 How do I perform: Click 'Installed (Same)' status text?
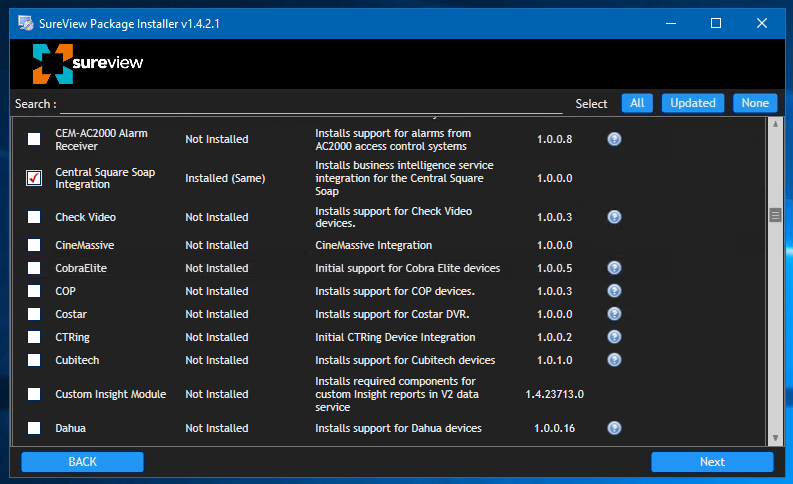pos(225,178)
